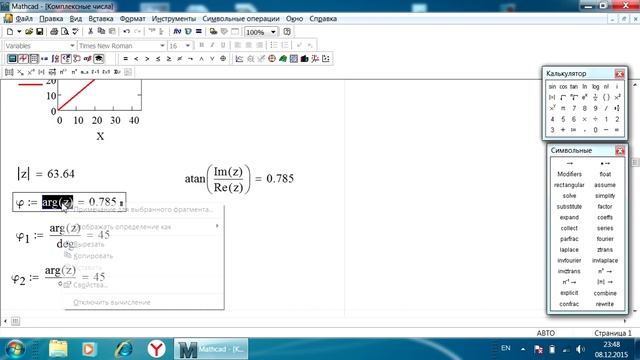Expand the view-definition-as submenu arrow
Image resolution: width=640 pixels, height=360 pixels.
click(217, 226)
